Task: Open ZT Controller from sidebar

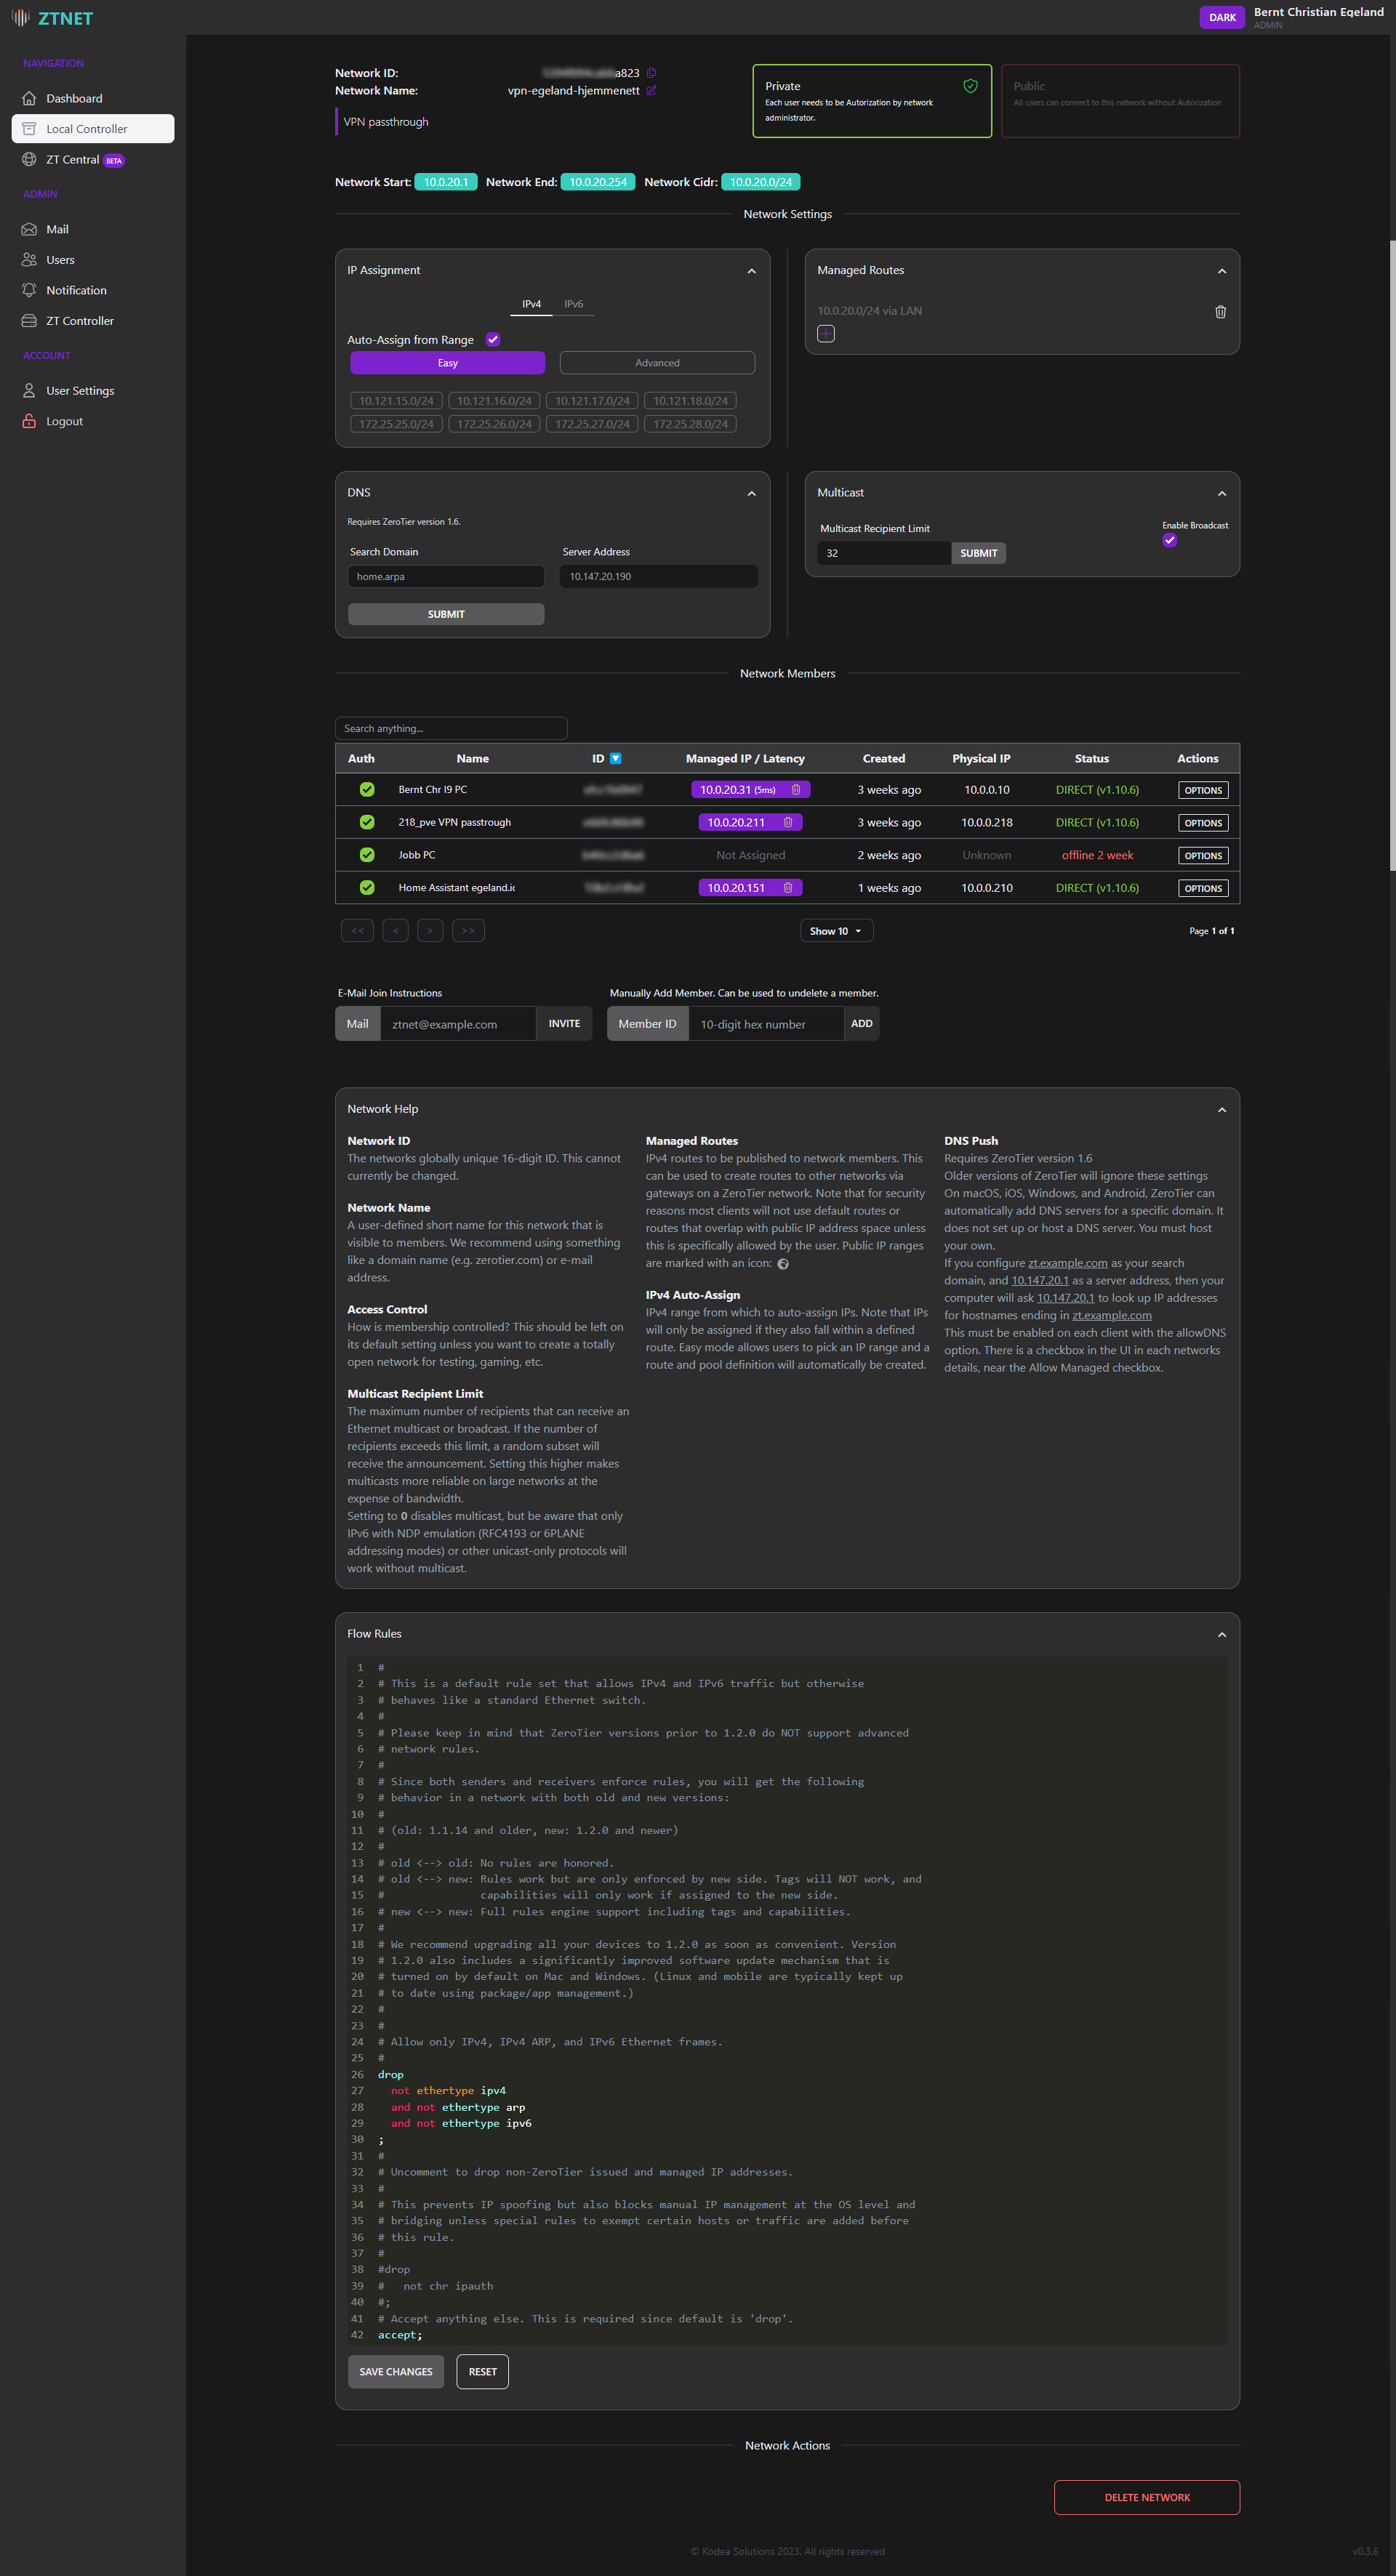Action: click(x=80, y=320)
